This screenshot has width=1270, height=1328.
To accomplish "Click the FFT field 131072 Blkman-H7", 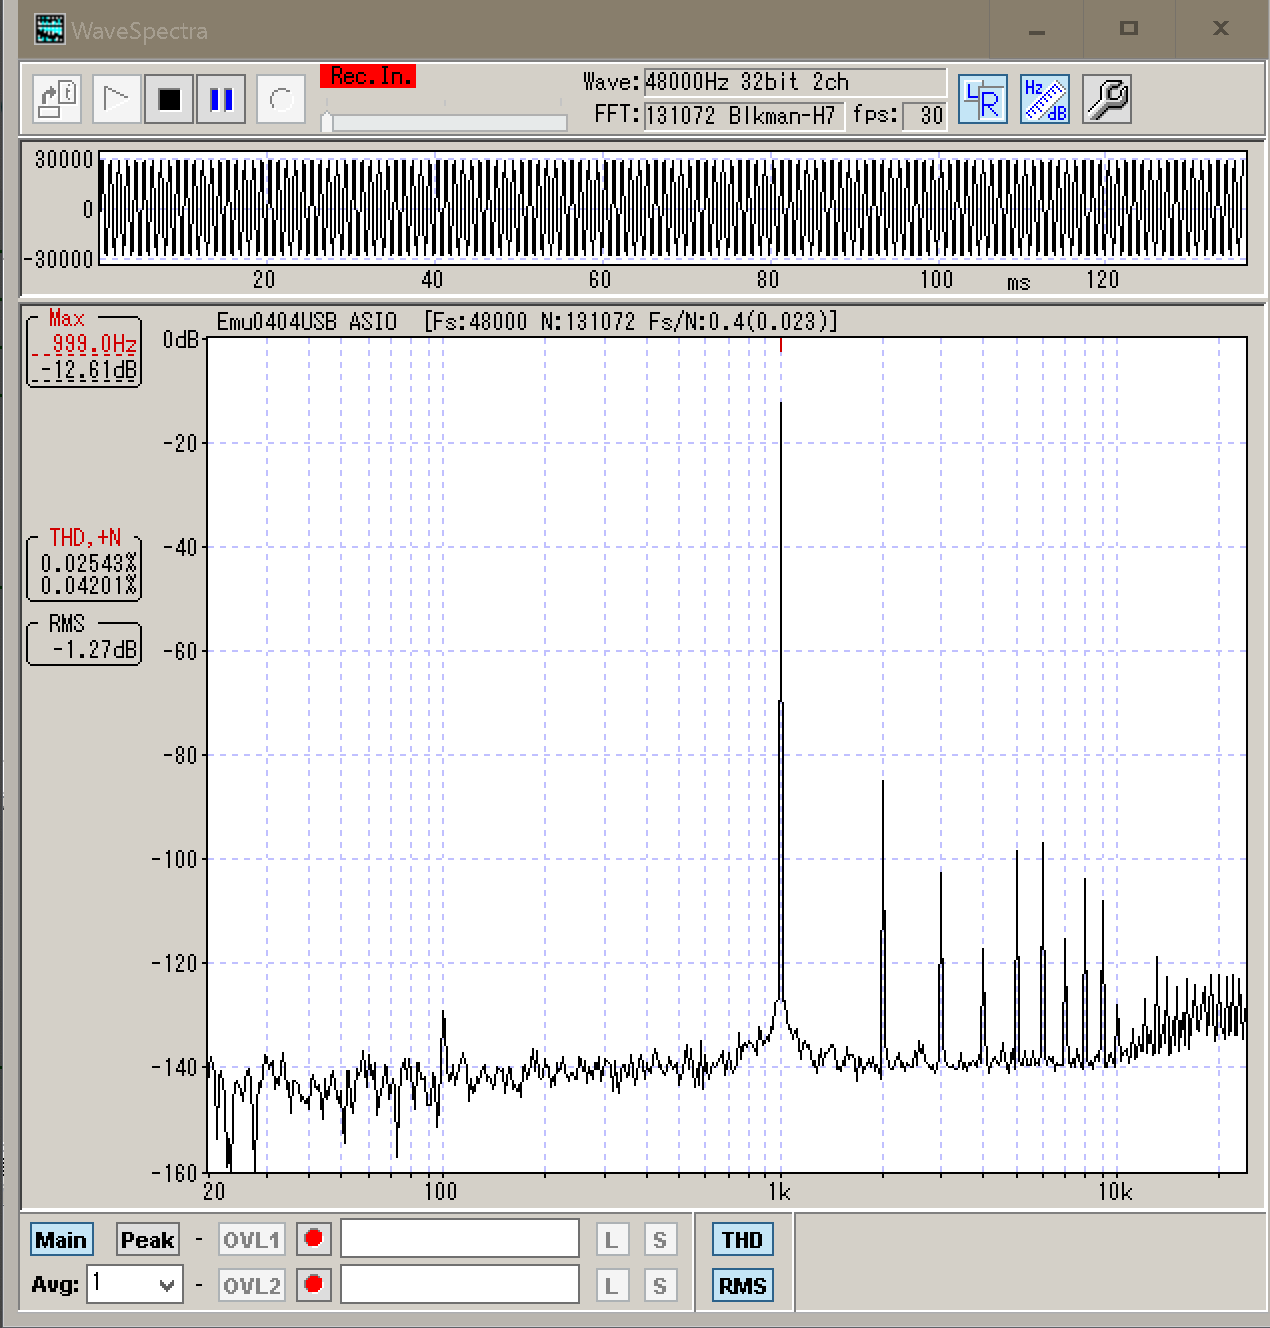I will pos(744,116).
